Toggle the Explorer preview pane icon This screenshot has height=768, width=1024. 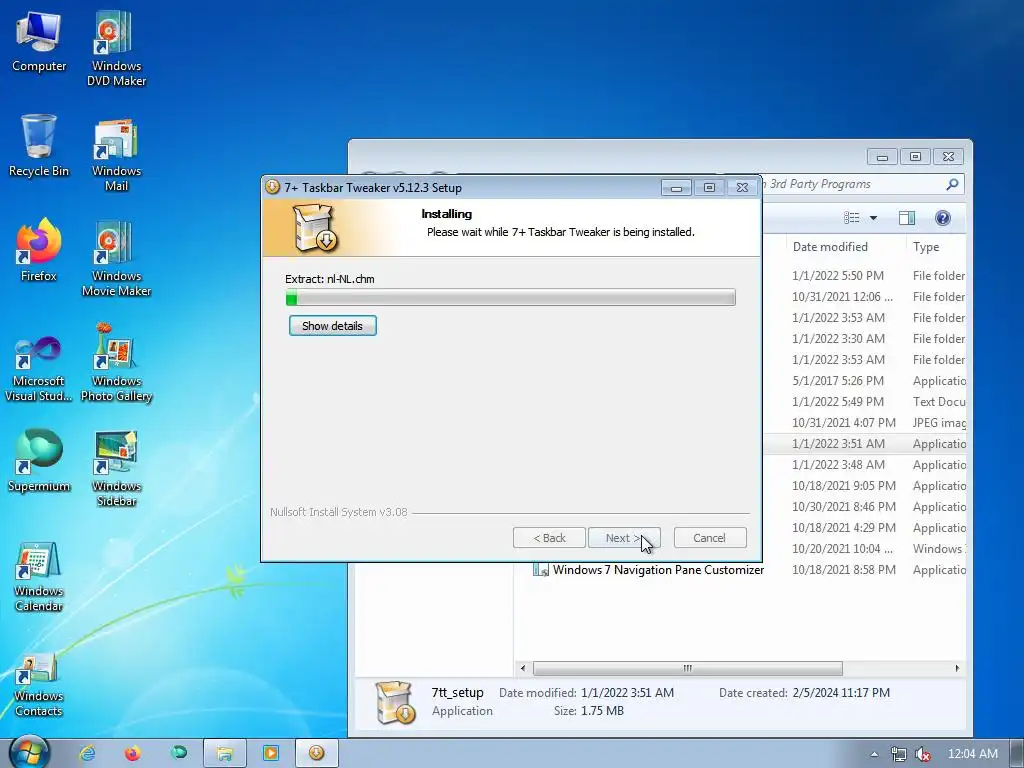tap(907, 218)
